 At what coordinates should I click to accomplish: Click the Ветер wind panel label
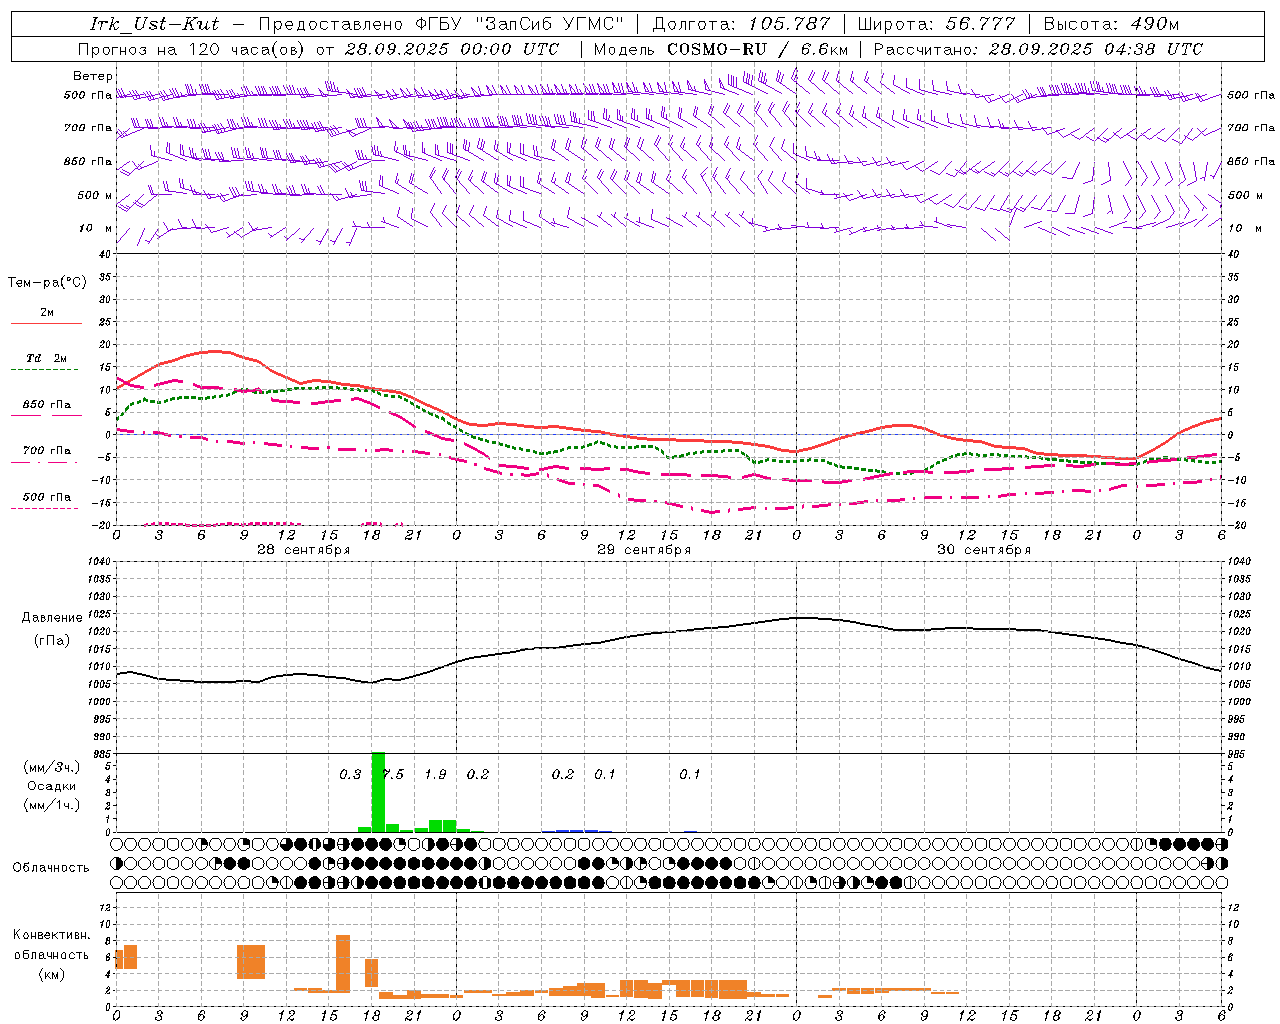pos(92,76)
